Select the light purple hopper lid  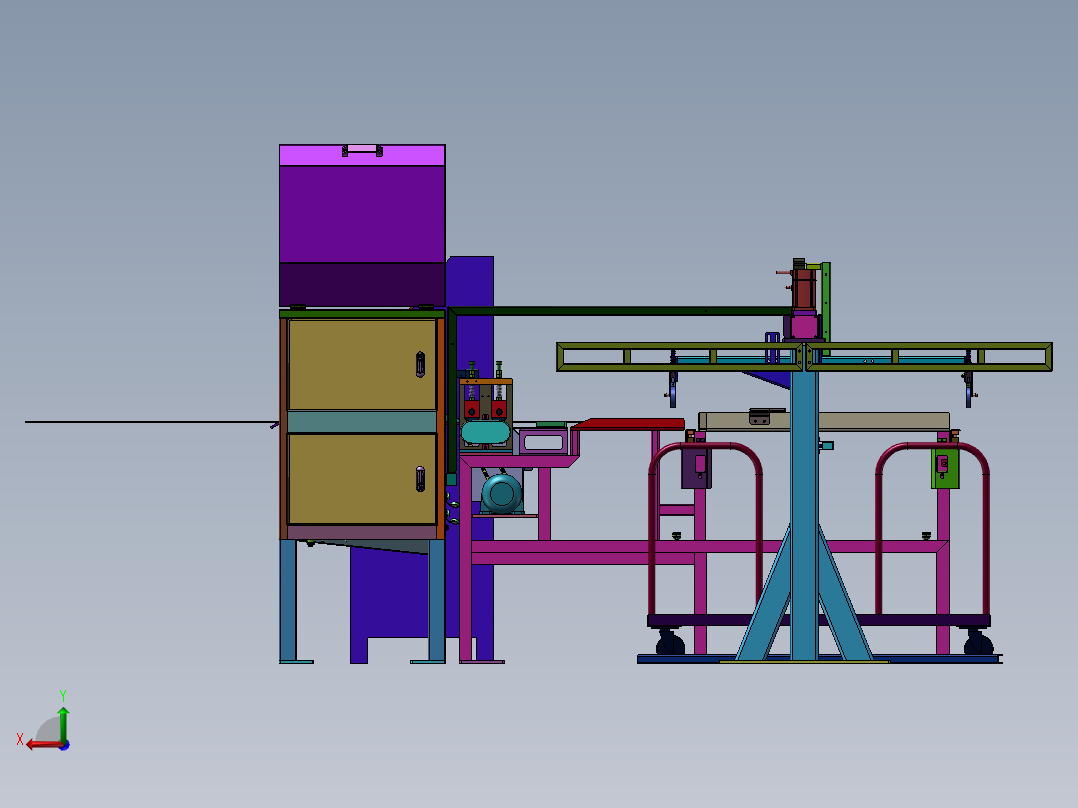(x=362, y=155)
